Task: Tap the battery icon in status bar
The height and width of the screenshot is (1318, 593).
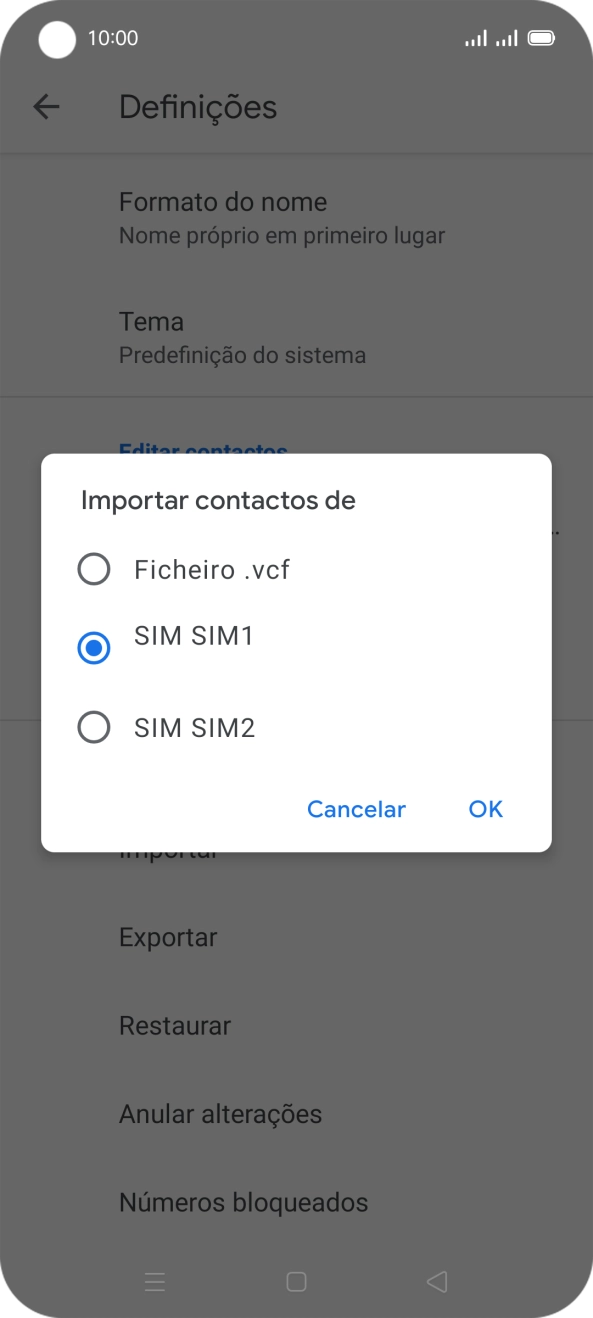Action: click(541, 38)
